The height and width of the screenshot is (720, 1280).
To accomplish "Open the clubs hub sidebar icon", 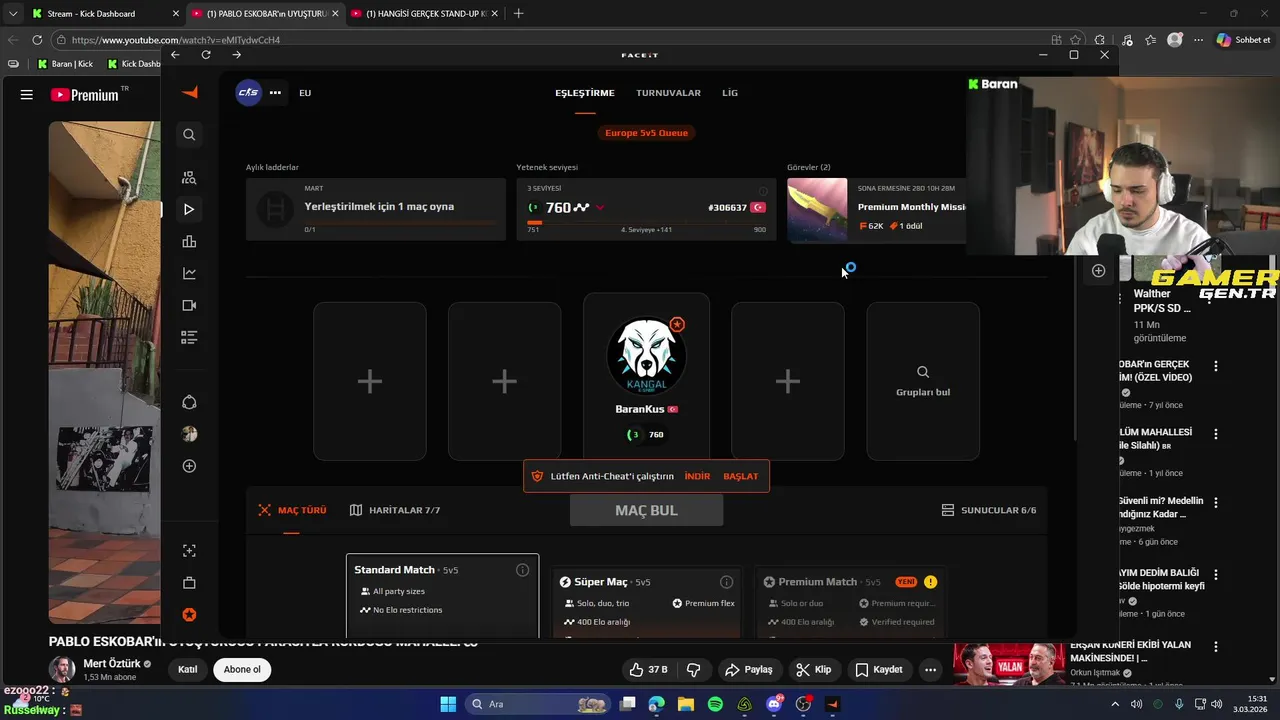I will [189, 402].
